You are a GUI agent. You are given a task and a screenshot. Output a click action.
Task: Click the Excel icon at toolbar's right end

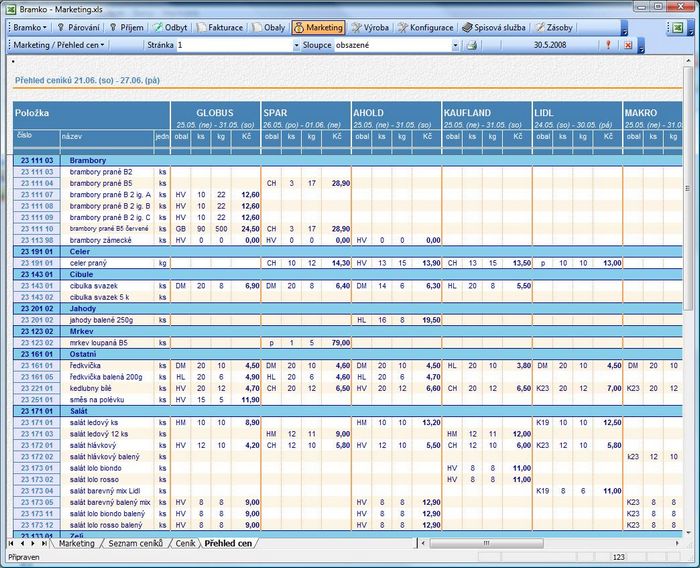[x=678, y=28]
